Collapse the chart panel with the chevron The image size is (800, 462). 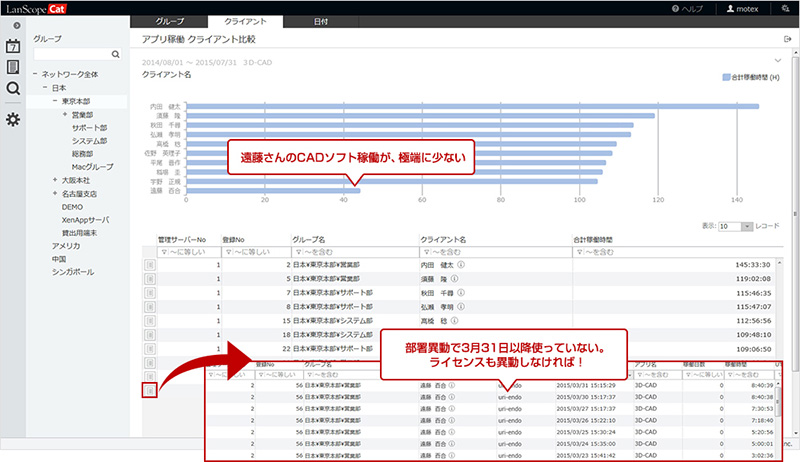pyautogui.click(x=778, y=60)
